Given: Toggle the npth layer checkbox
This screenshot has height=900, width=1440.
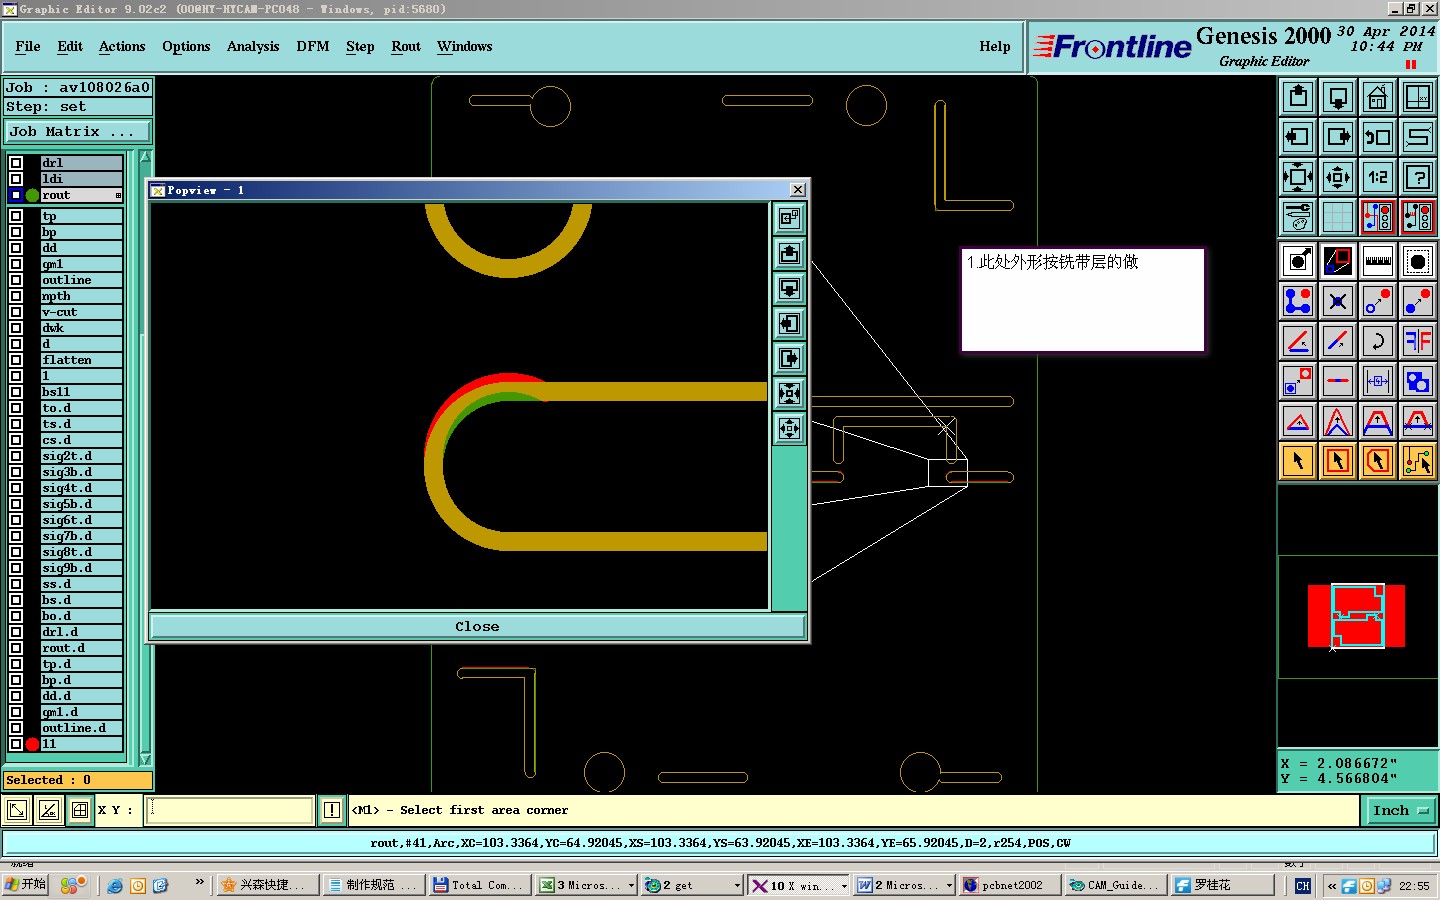Looking at the screenshot, I should pos(16,296).
